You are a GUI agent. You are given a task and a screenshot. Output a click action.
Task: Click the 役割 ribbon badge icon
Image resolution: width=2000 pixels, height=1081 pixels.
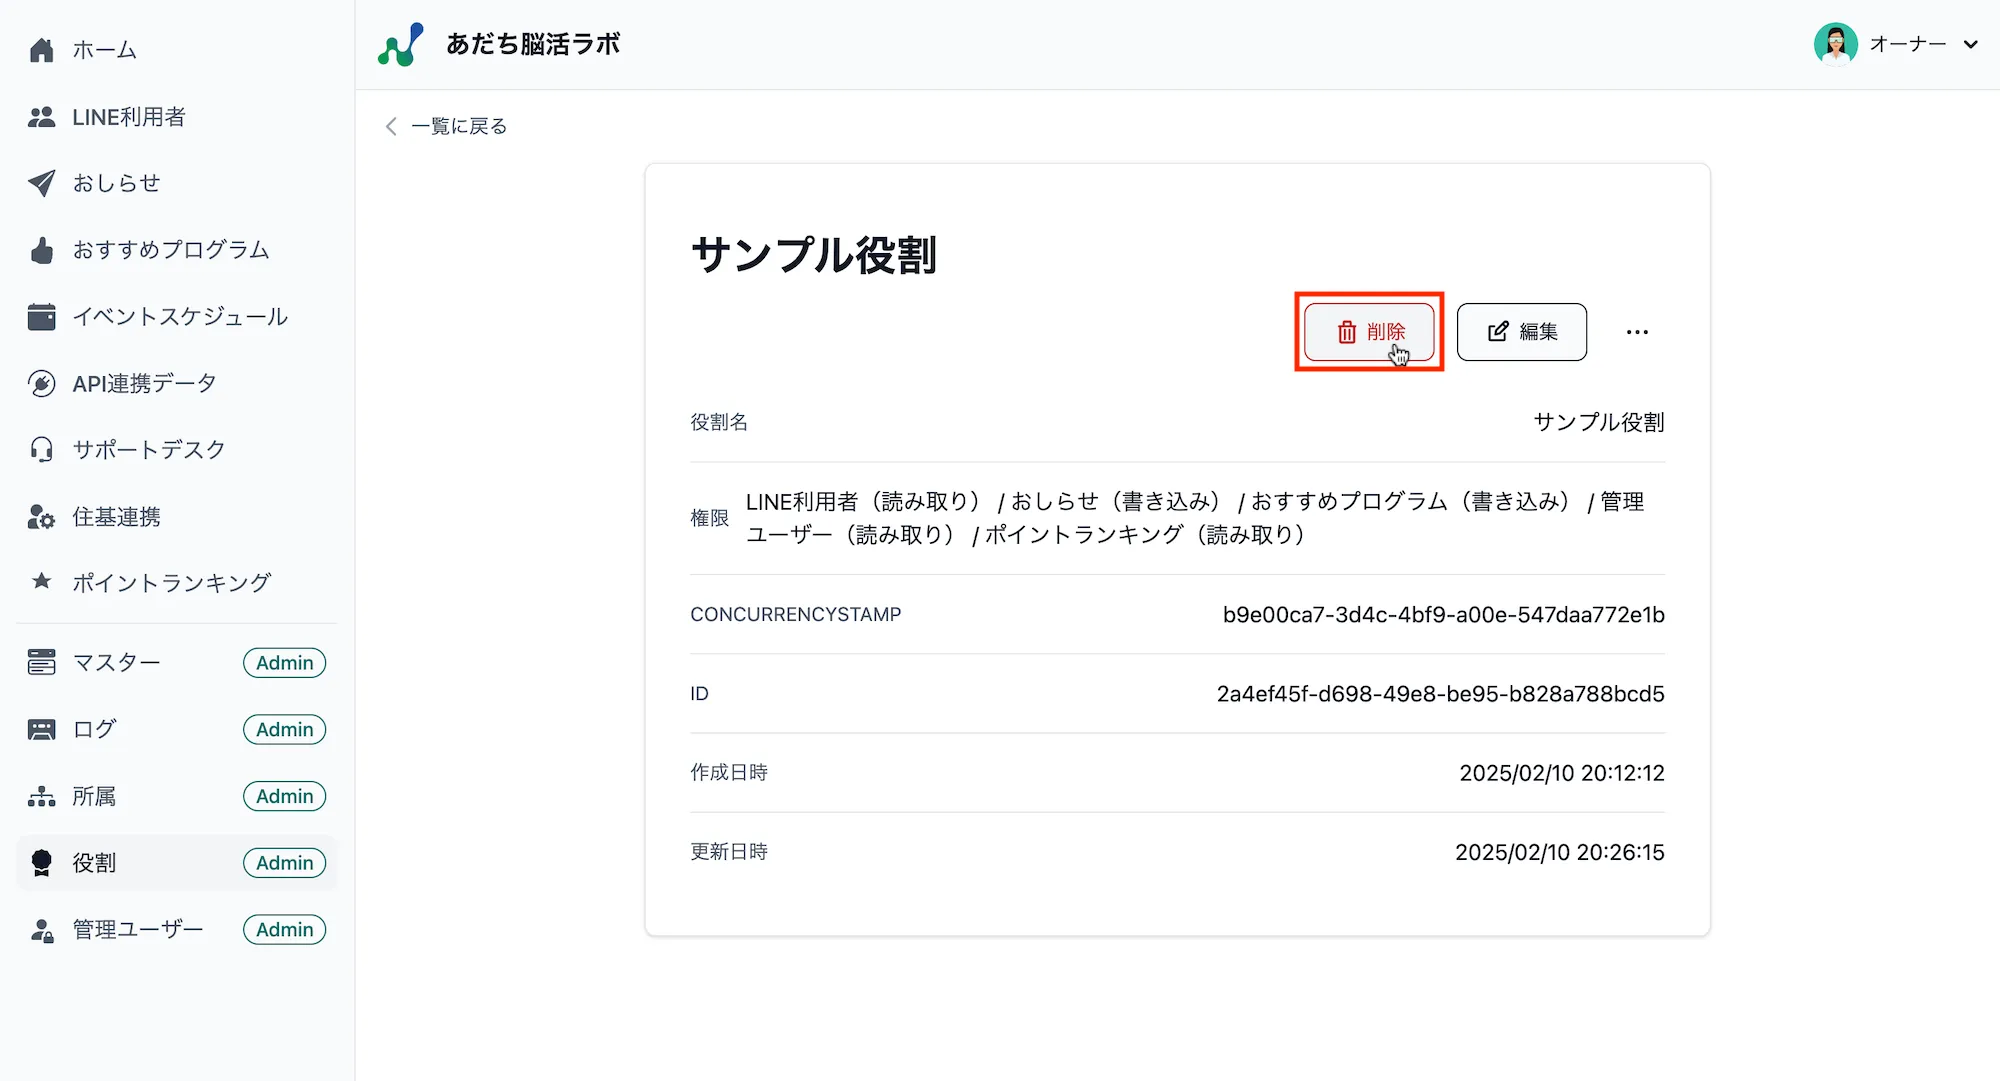(41, 862)
